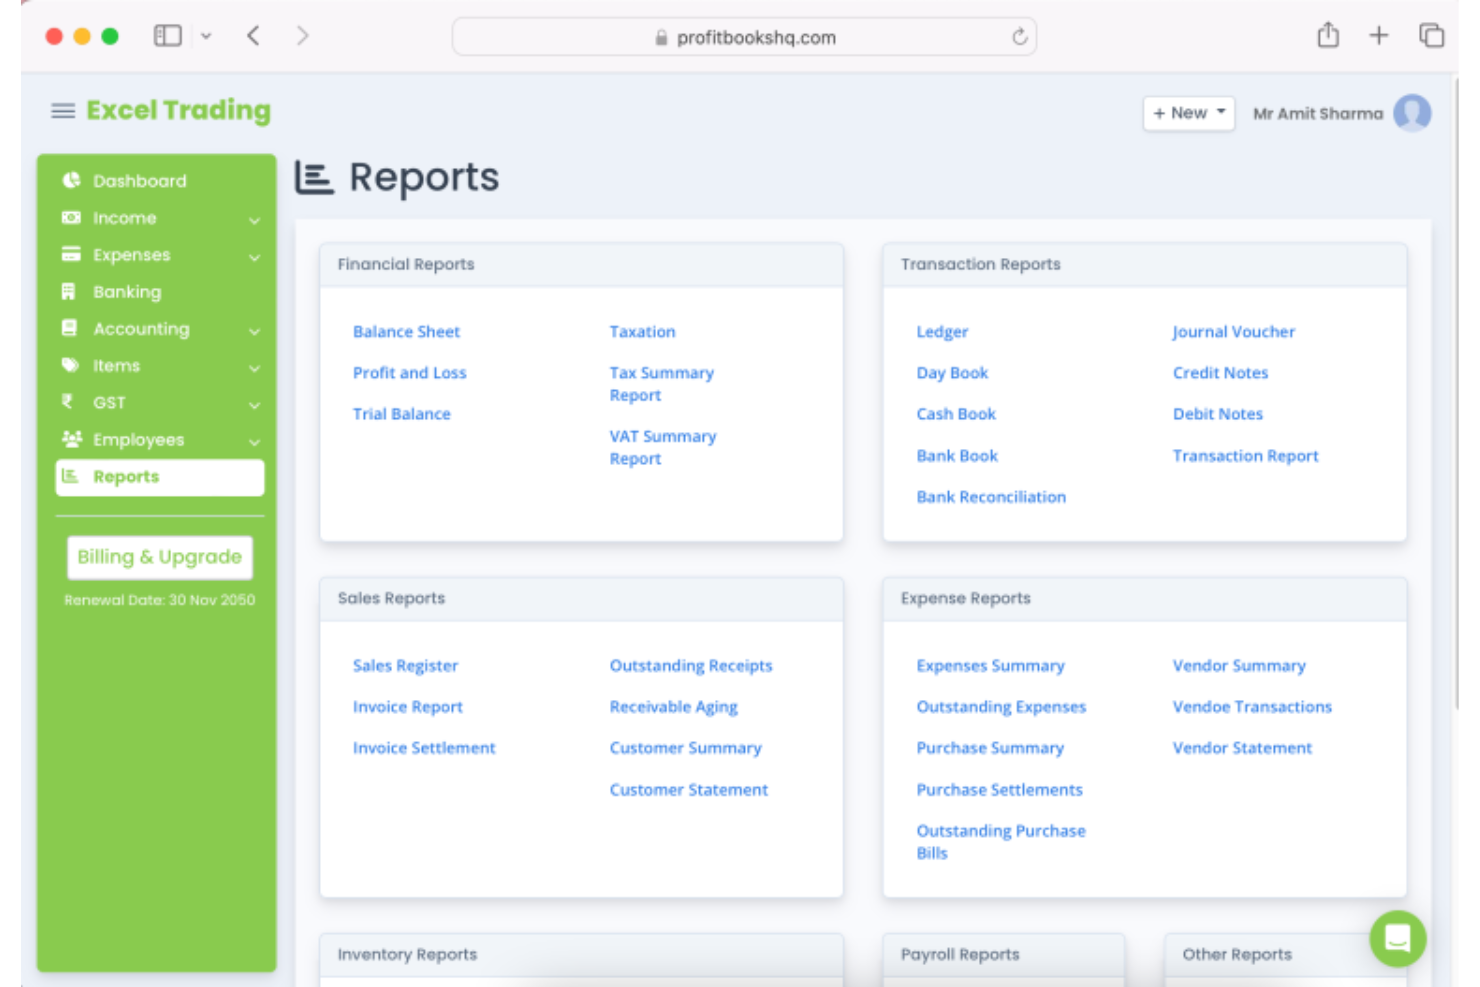Image resolution: width=1480 pixels, height=987 pixels.
Task: Open the Balance Sheet report
Action: tap(406, 331)
